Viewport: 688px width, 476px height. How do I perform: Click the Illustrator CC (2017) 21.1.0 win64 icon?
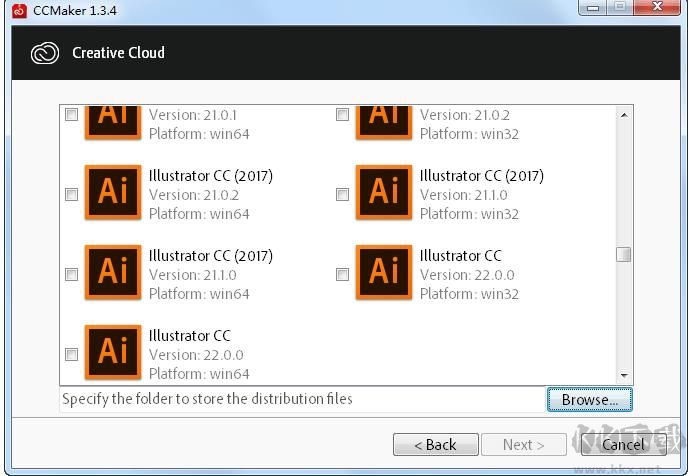click(x=113, y=272)
